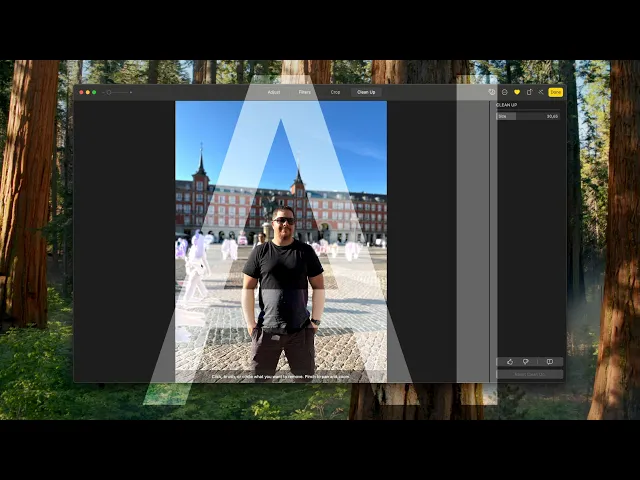
Task: Click the Clean Up brush Size slider
Action: pyautogui.click(x=528, y=116)
